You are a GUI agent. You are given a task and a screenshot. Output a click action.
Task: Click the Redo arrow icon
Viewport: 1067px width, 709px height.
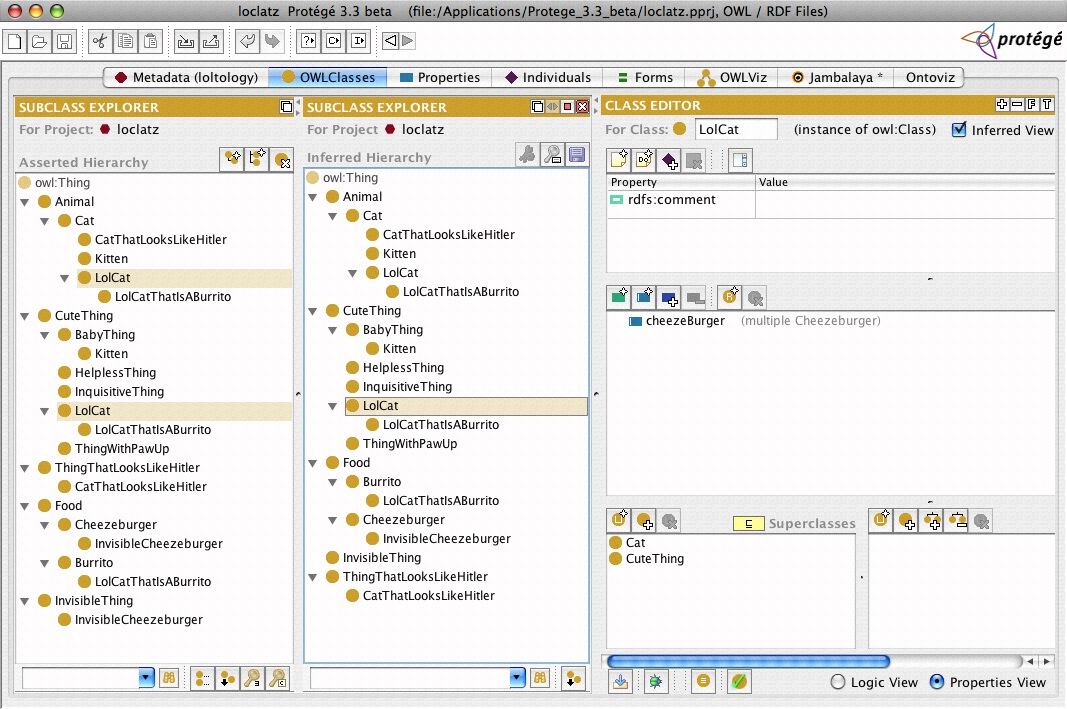coord(272,41)
